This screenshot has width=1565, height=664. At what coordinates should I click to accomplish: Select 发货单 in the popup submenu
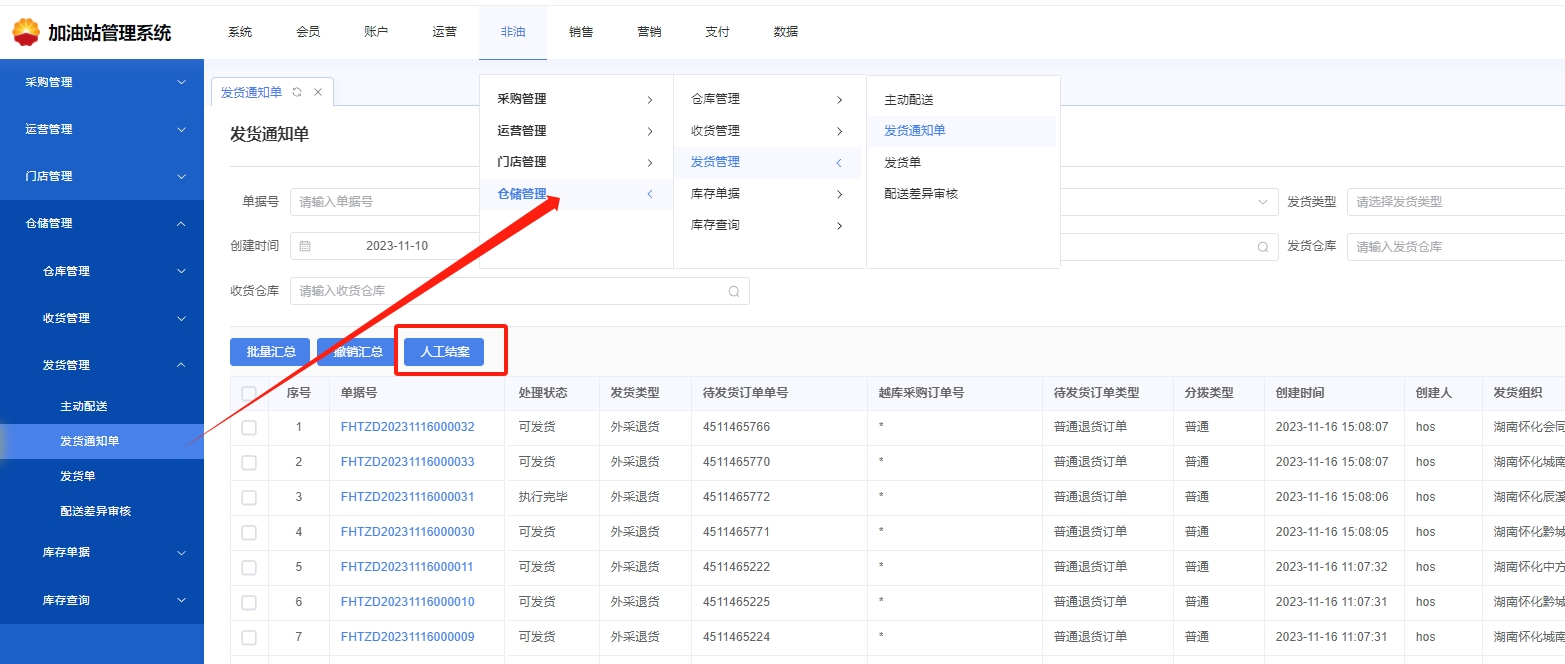[x=903, y=162]
